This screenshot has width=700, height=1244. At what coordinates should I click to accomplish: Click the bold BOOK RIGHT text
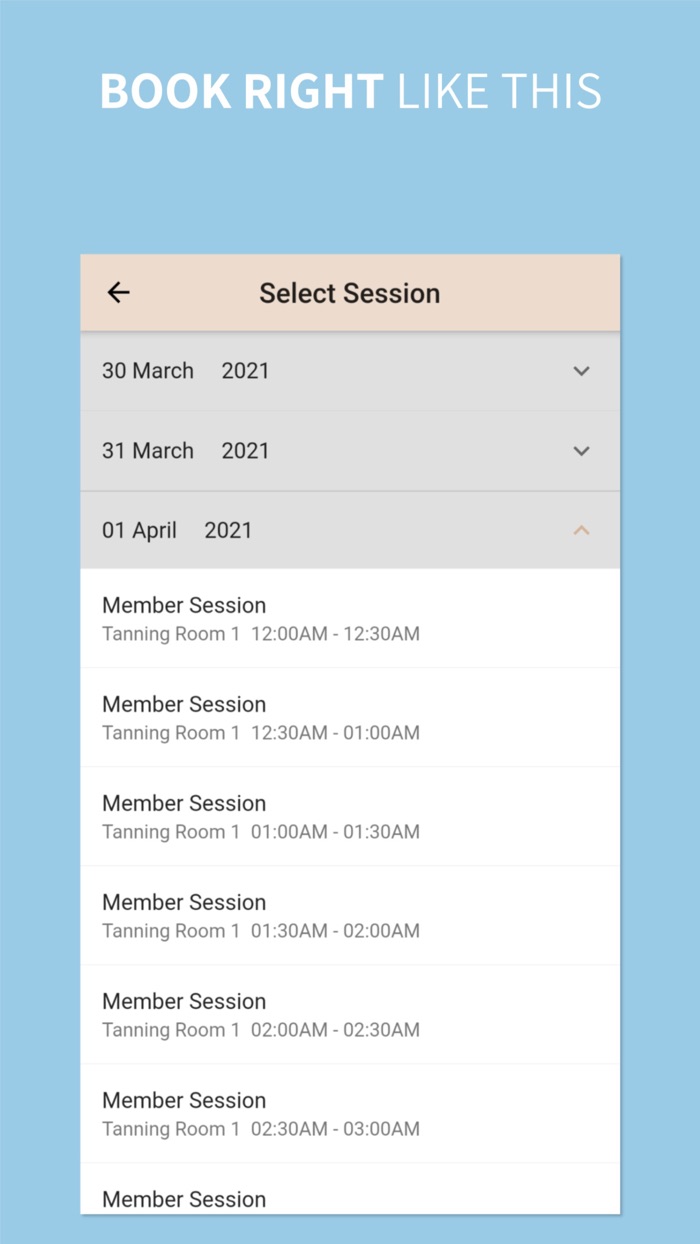coord(241,91)
